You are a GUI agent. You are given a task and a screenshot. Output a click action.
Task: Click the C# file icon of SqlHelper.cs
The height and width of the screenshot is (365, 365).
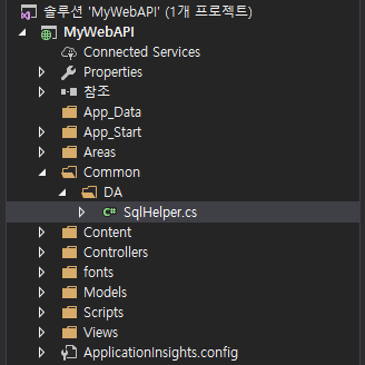pos(109,212)
